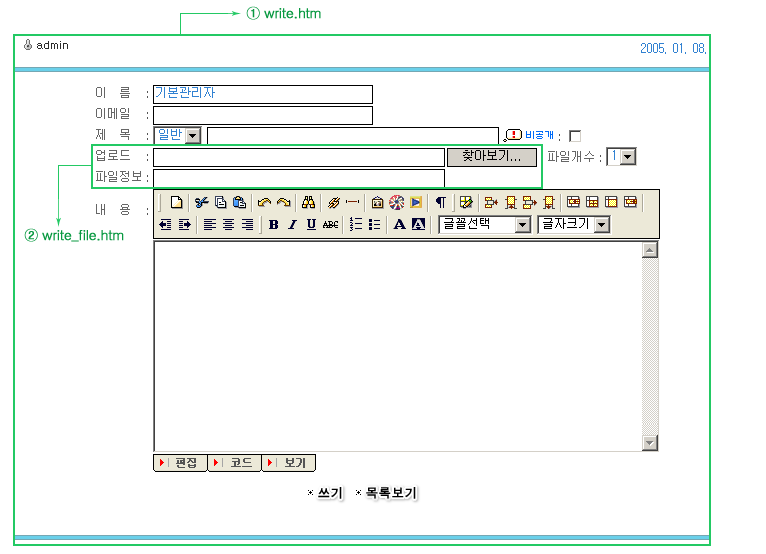The image size is (766, 554).
Task: Expand the 글꼴선택 font dropdown
Action: tap(522, 225)
